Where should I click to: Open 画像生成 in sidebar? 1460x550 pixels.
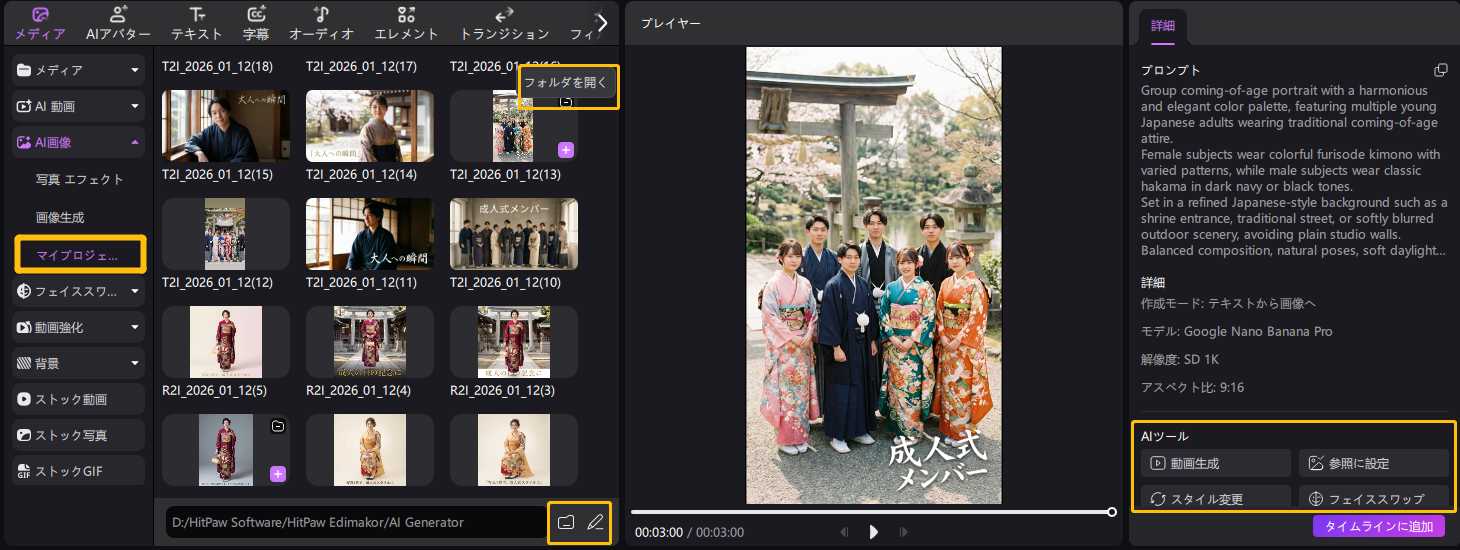(x=60, y=217)
